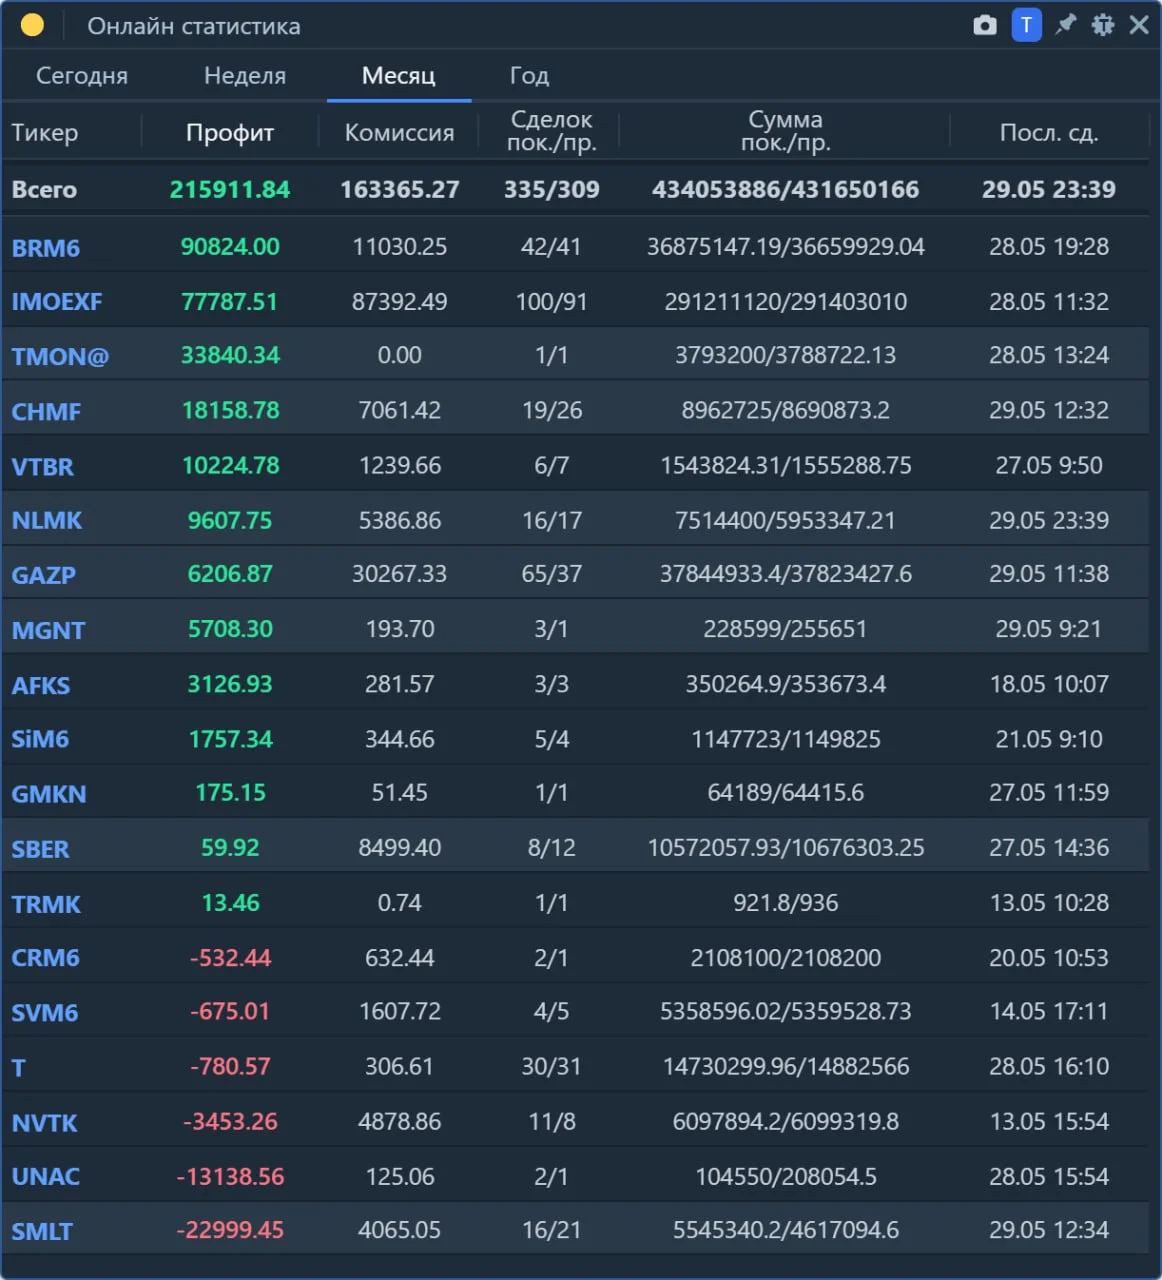Click NLMK sum 7514400/5953347.21
The width and height of the screenshot is (1162, 1280).
pos(785,521)
